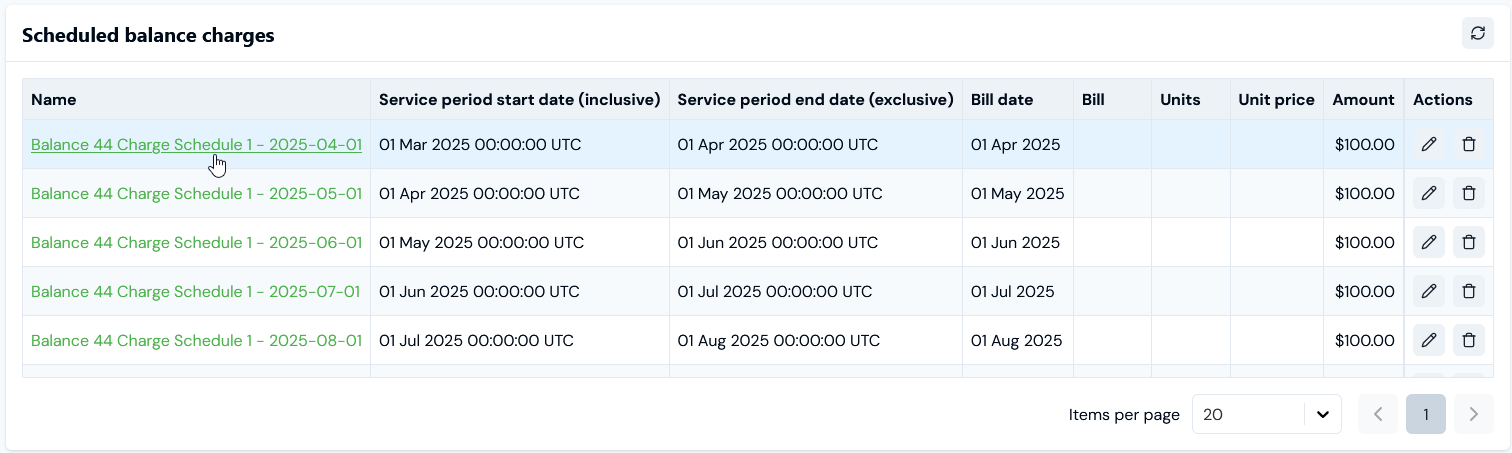Open Balance 44 Charge Schedule 1 - 2025-04-01 link
This screenshot has width=1512, height=453.
[x=196, y=144]
